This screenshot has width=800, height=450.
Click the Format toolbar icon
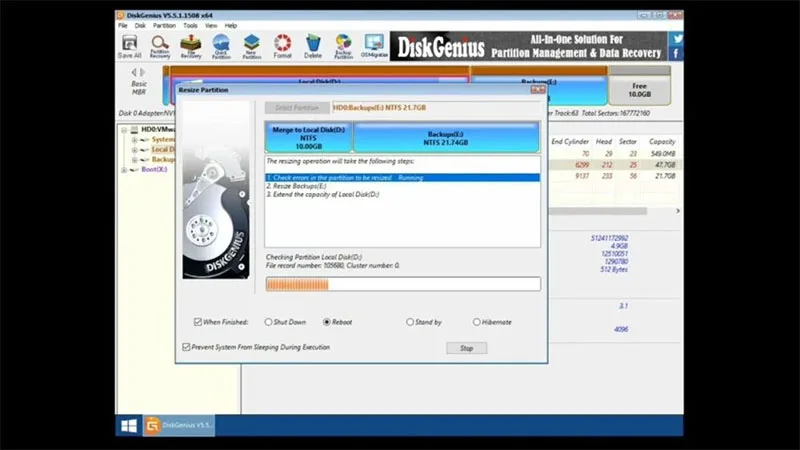pos(282,46)
